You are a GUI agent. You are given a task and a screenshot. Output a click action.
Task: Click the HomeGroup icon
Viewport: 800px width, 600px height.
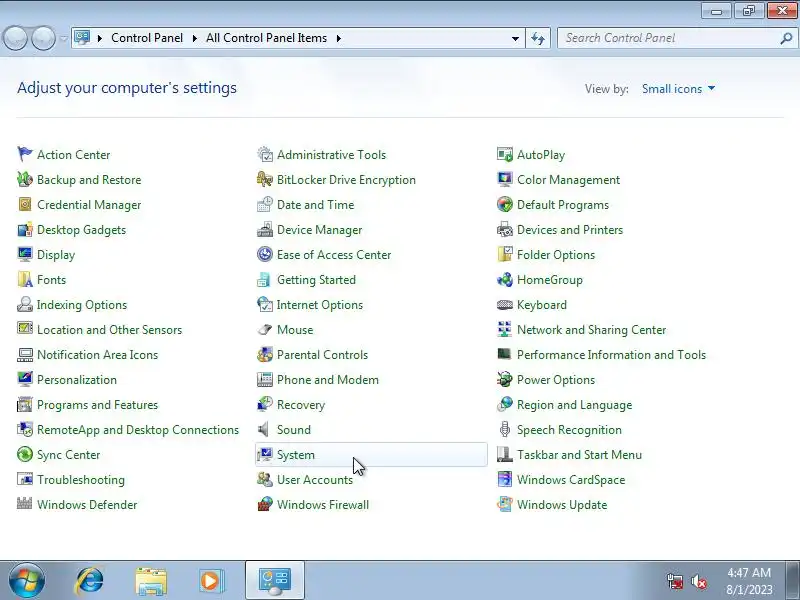(x=505, y=279)
